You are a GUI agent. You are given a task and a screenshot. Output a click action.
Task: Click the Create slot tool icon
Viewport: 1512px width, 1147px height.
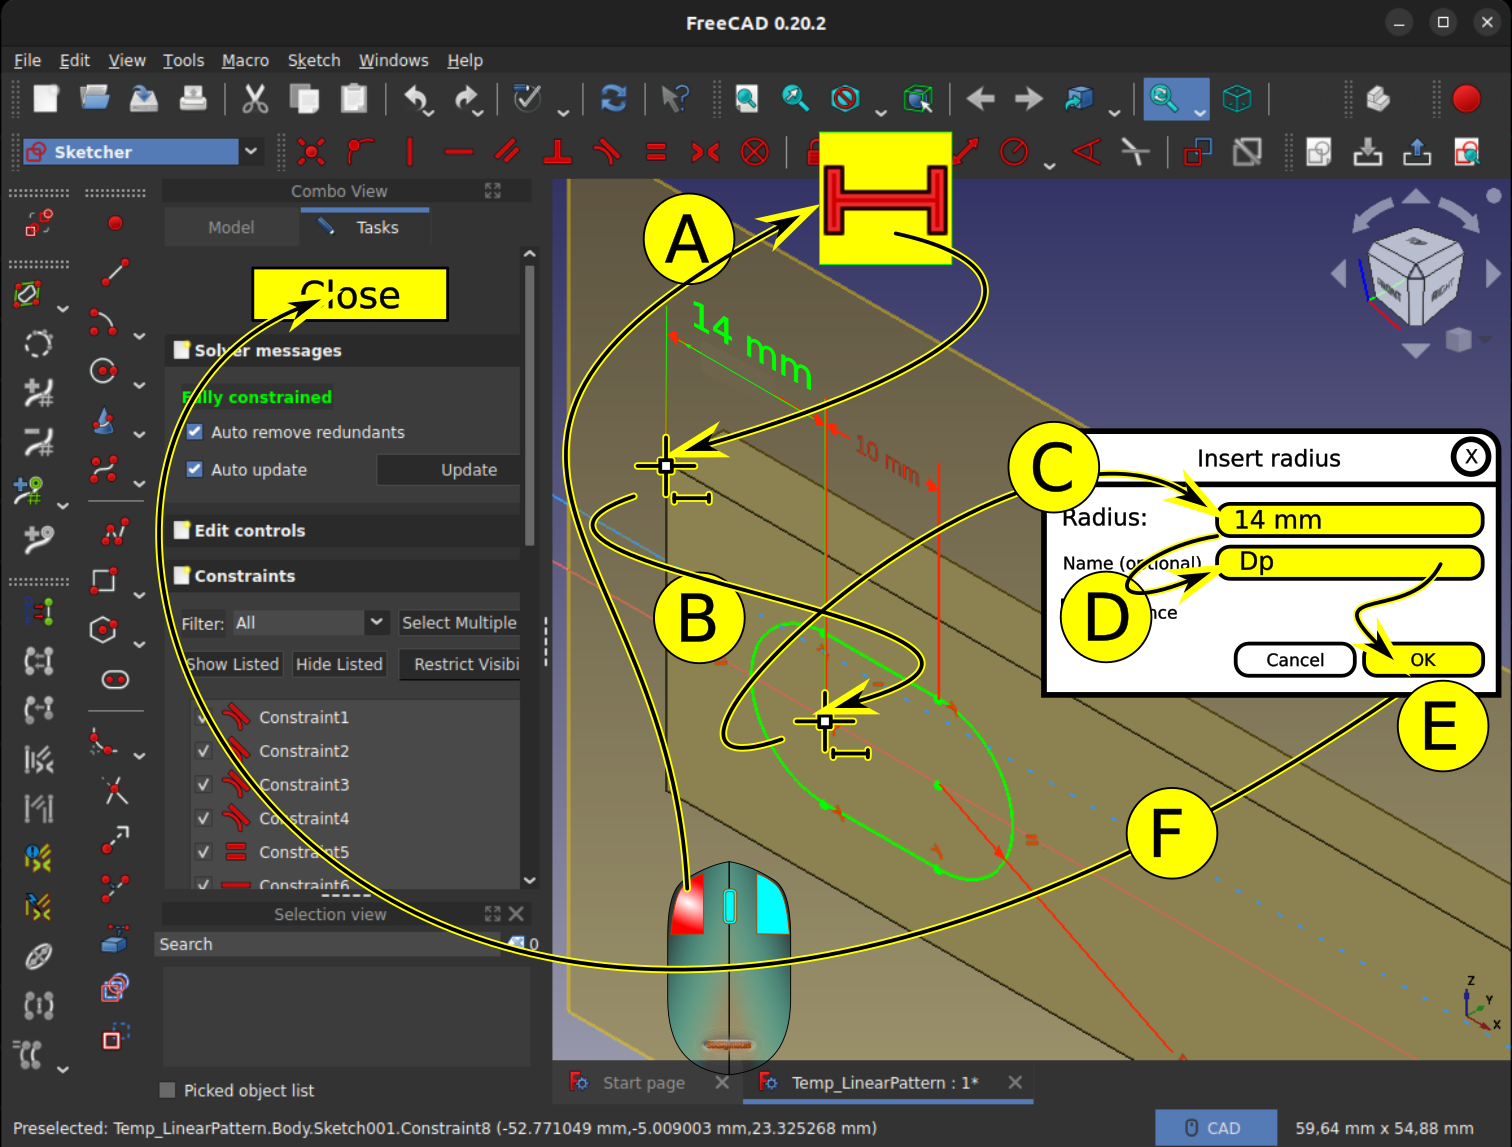(x=115, y=680)
